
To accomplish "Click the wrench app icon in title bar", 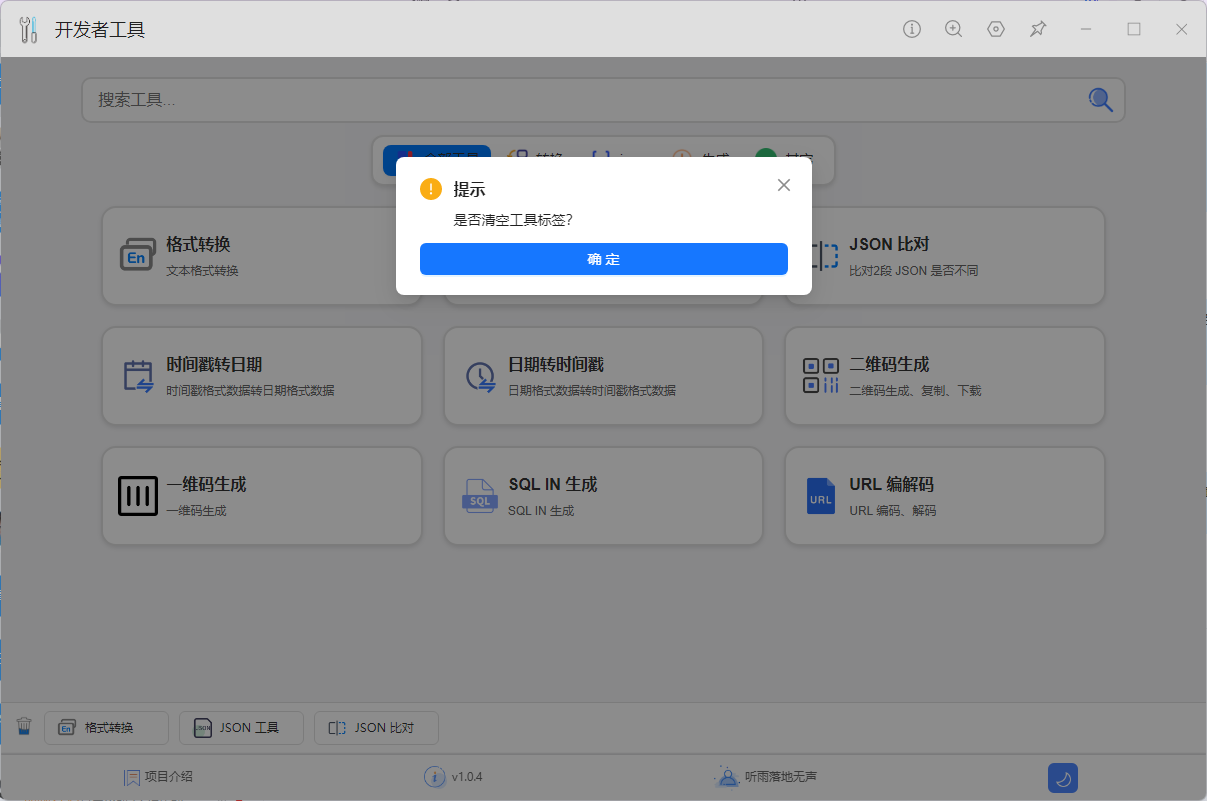I will pos(27,29).
